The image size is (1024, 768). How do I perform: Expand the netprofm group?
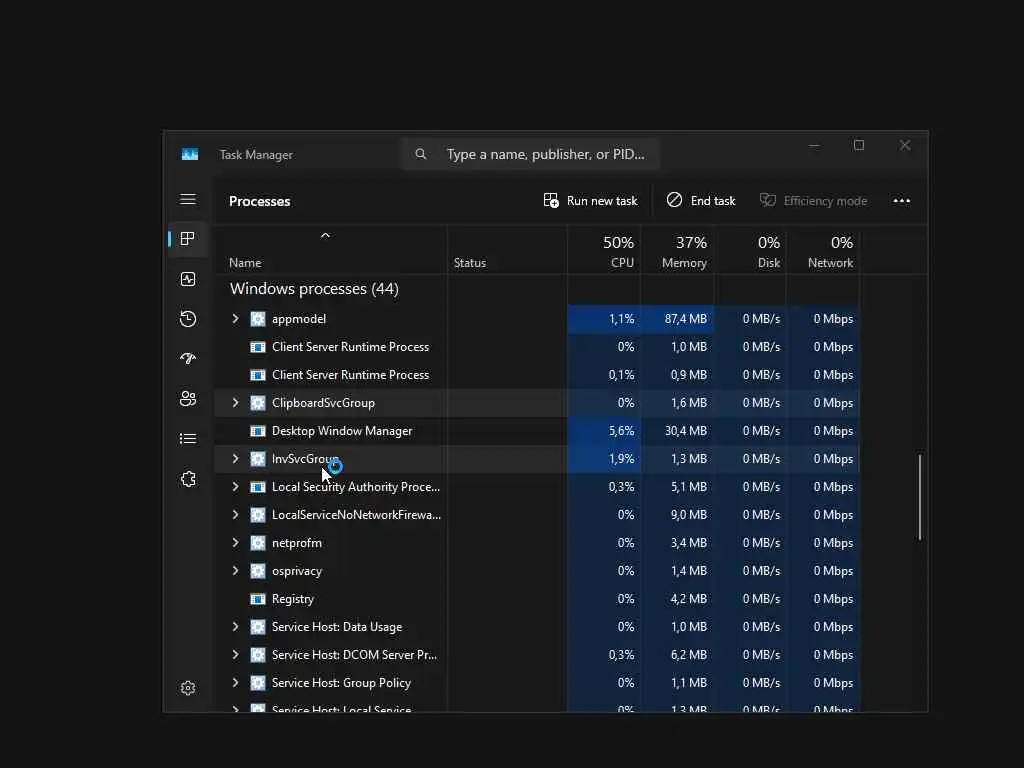236,543
